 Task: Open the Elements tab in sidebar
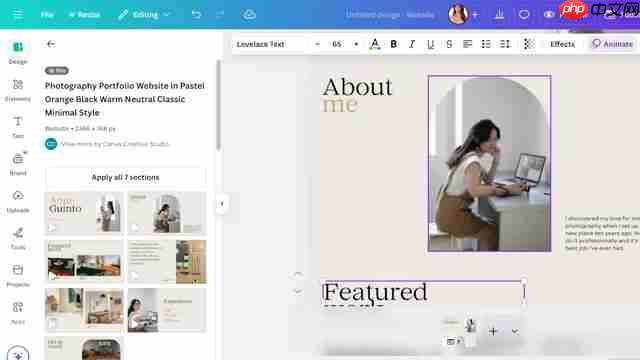[x=18, y=90]
